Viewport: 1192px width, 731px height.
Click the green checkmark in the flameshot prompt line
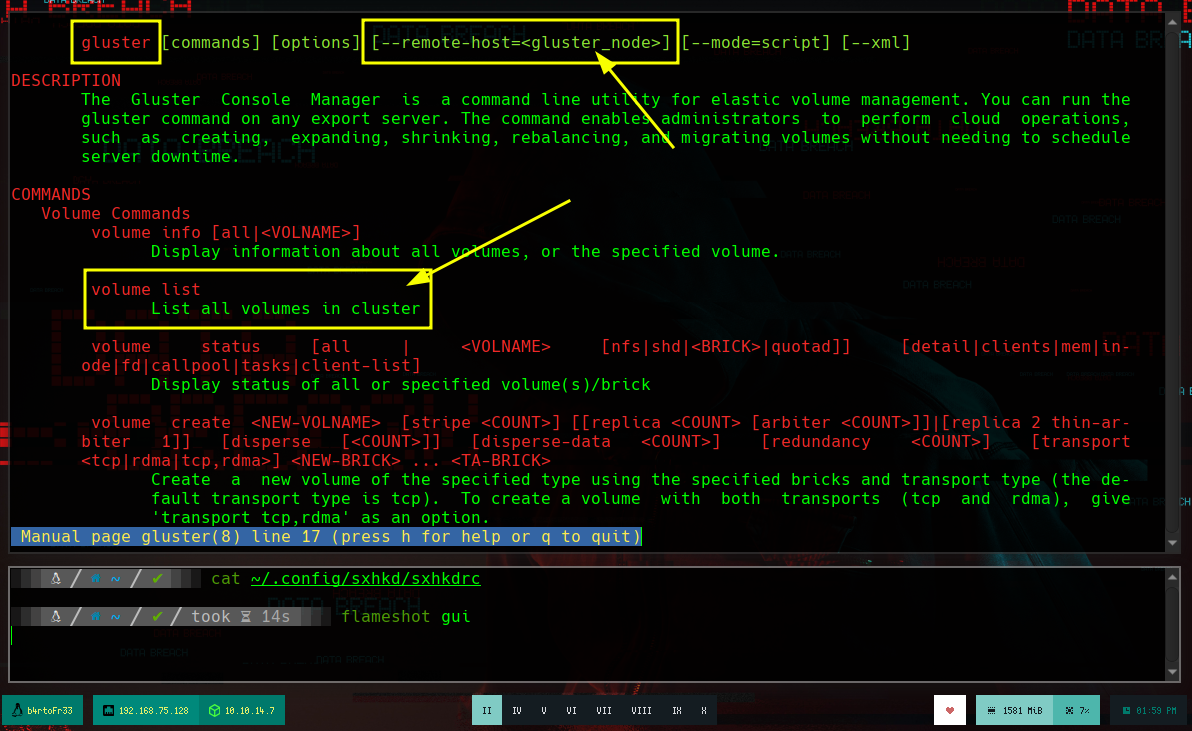157,616
